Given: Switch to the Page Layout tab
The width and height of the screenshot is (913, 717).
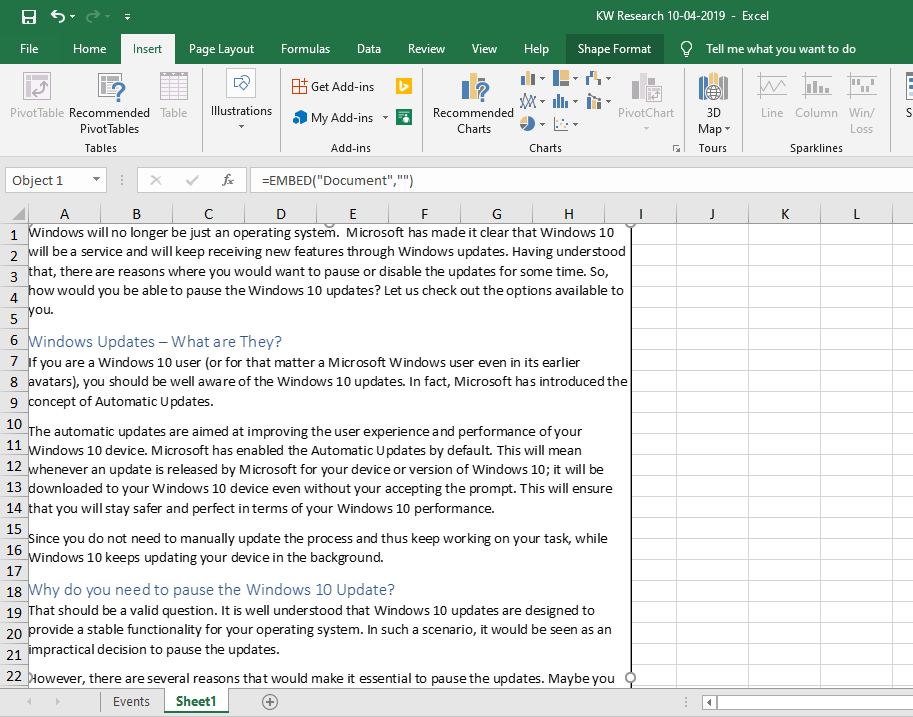Looking at the screenshot, I should [x=221, y=49].
